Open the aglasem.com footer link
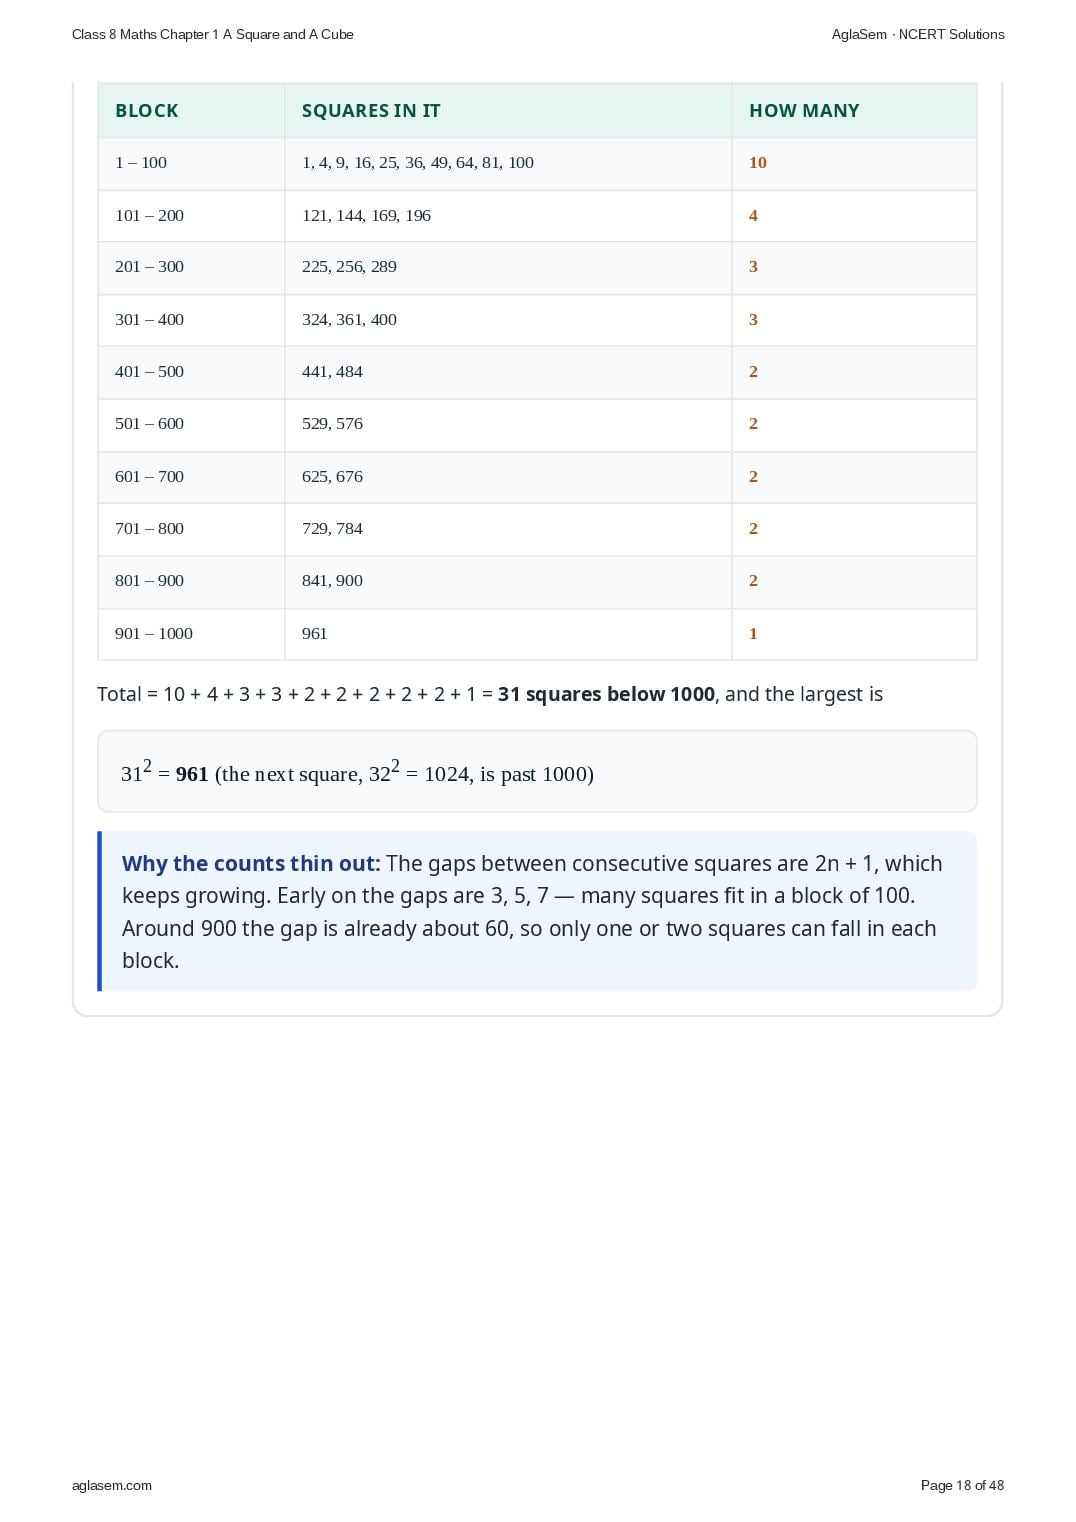Viewport: 1076px width, 1522px height. pos(112,1485)
